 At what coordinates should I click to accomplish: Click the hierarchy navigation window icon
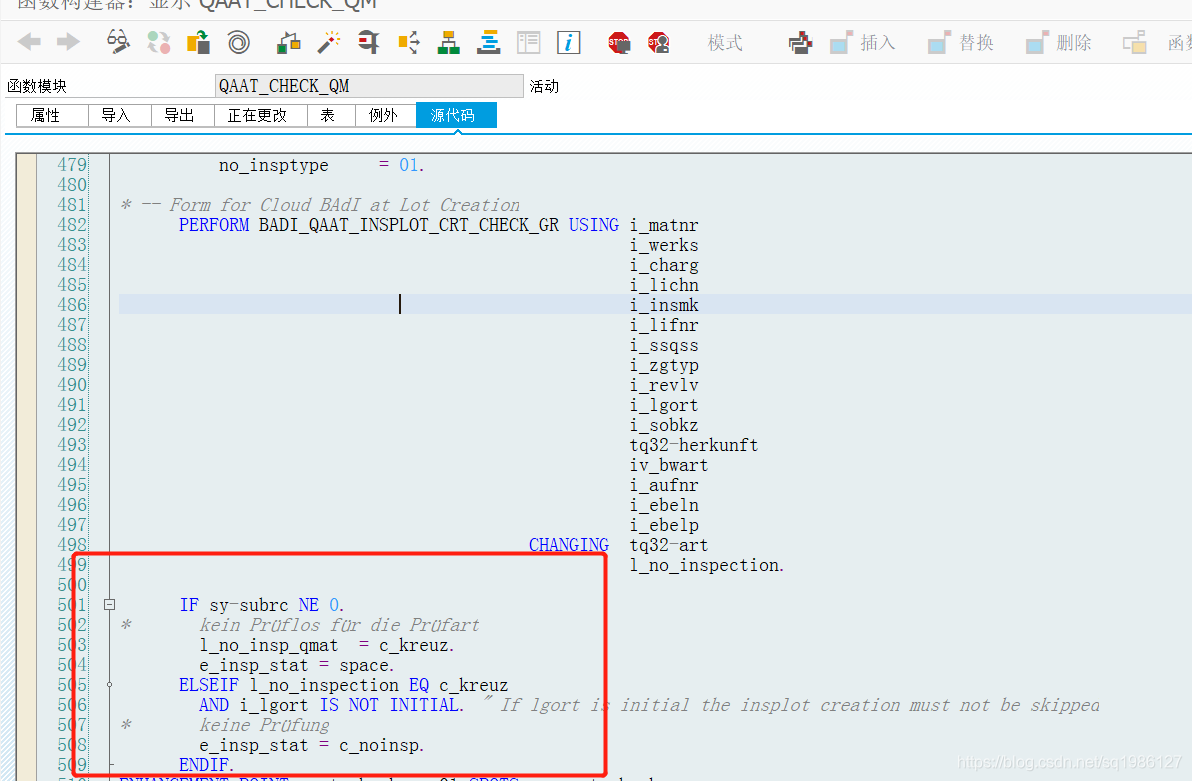point(449,42)
